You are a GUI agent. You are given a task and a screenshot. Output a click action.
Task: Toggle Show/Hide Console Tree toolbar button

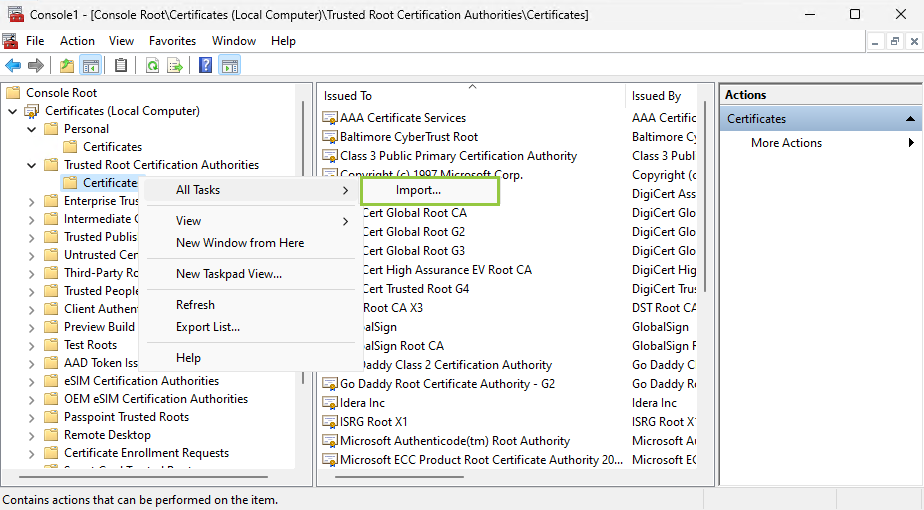91,66
